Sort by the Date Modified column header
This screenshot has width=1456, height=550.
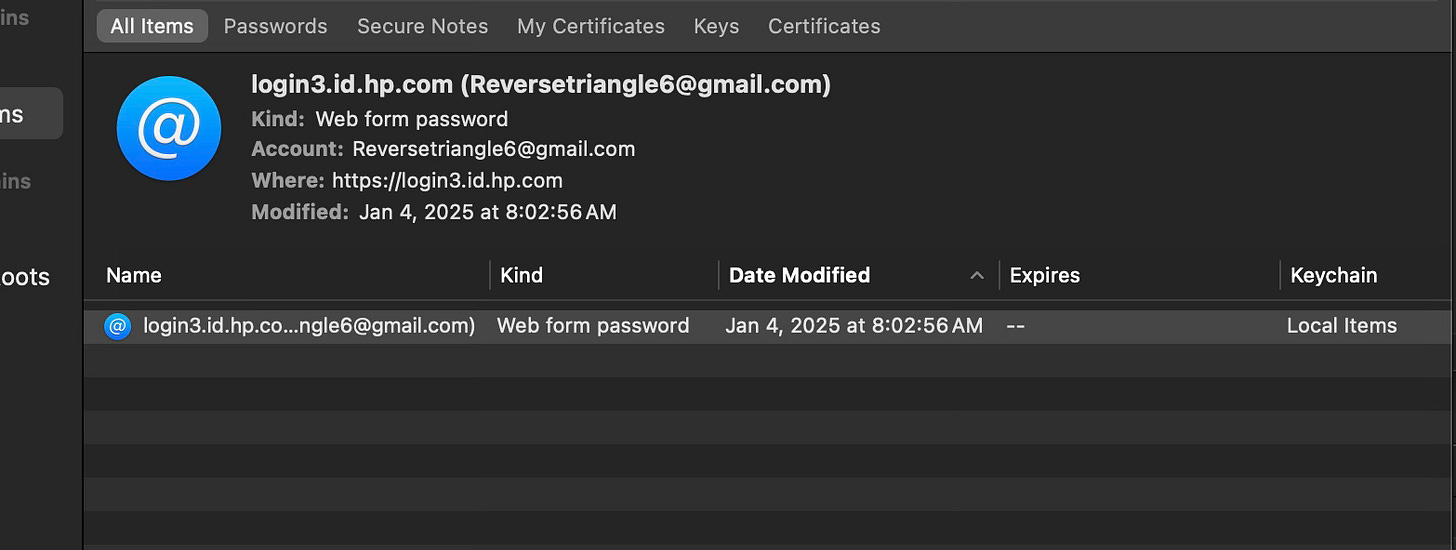tap(799, 275)
